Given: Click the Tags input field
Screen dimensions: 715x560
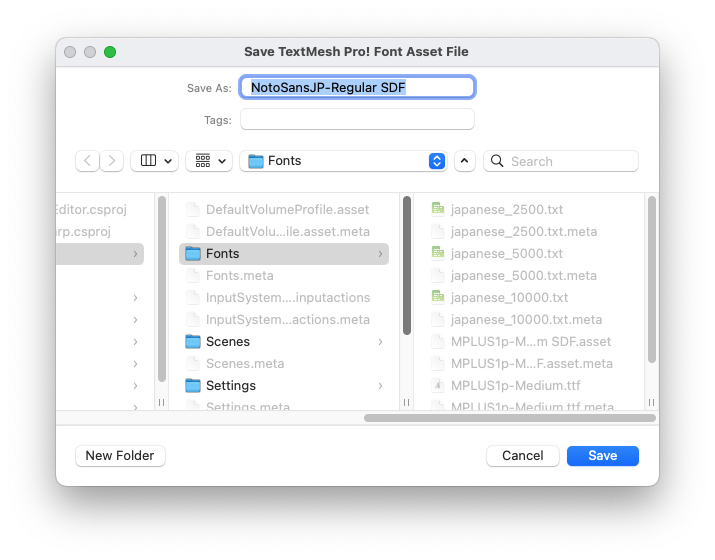Looking at the screenshot, I should point(357,120).
